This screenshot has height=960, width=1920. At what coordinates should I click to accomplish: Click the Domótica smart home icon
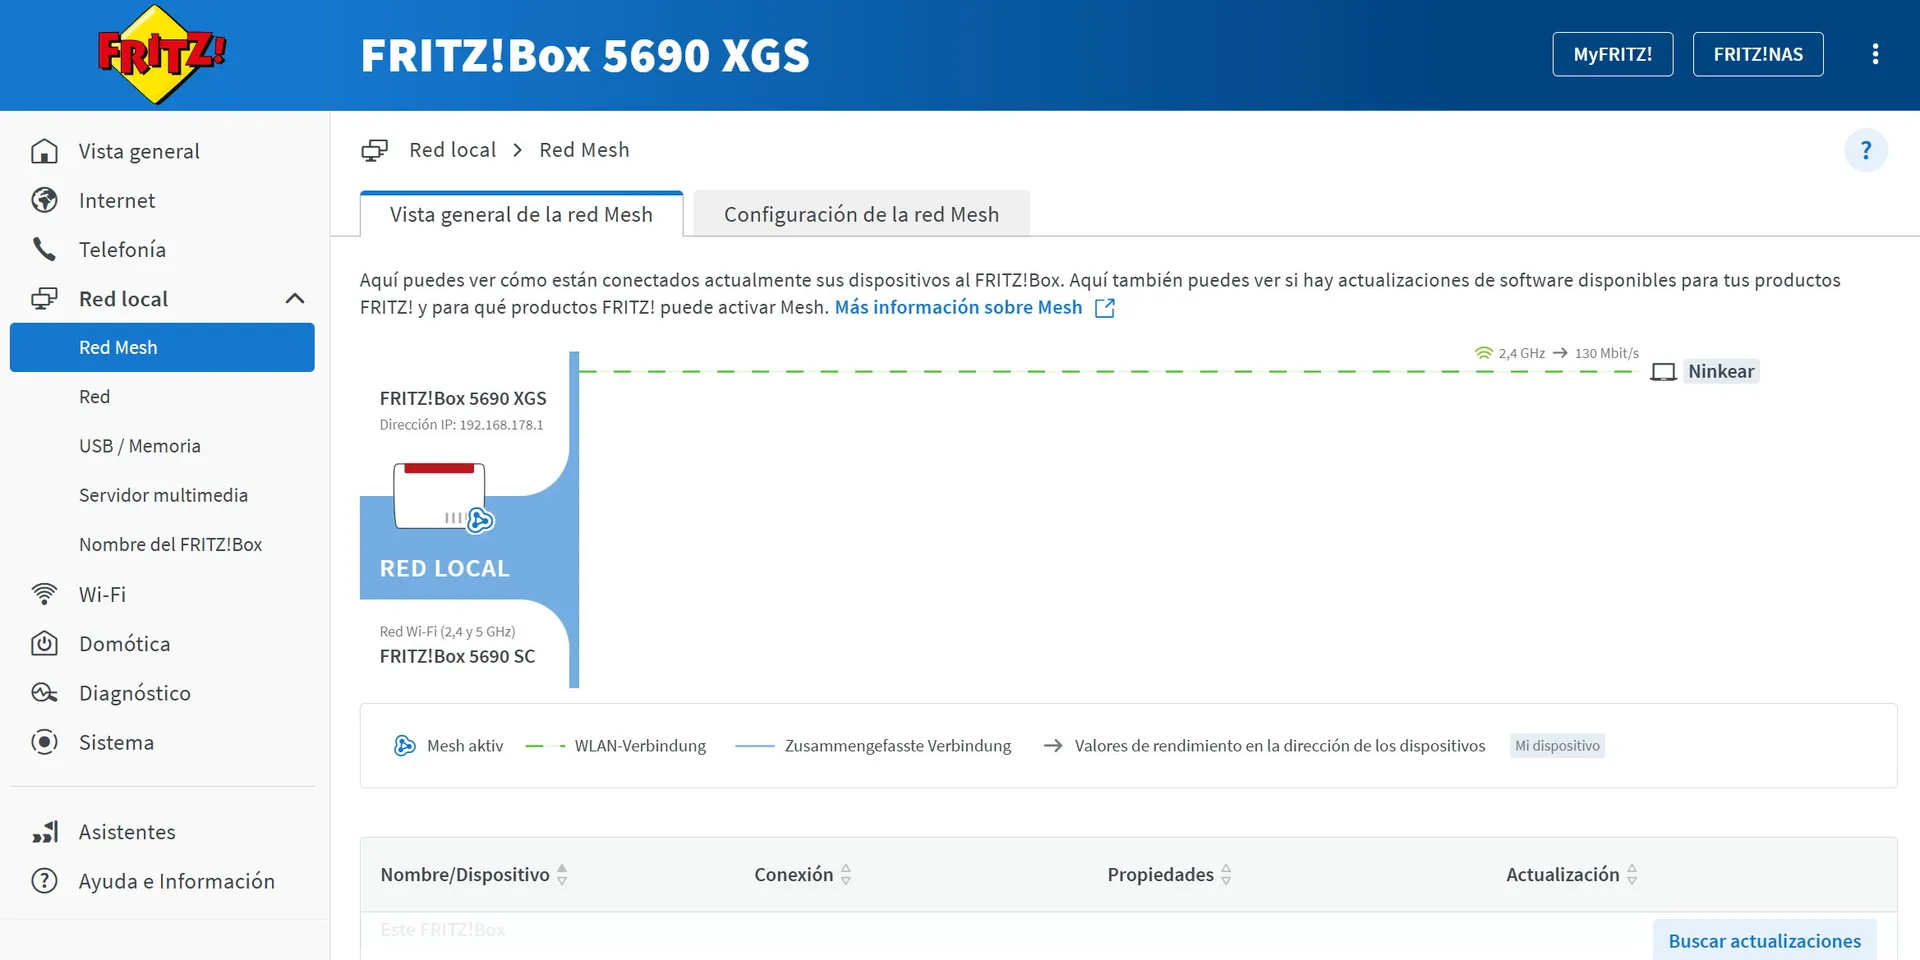point(44,643)
